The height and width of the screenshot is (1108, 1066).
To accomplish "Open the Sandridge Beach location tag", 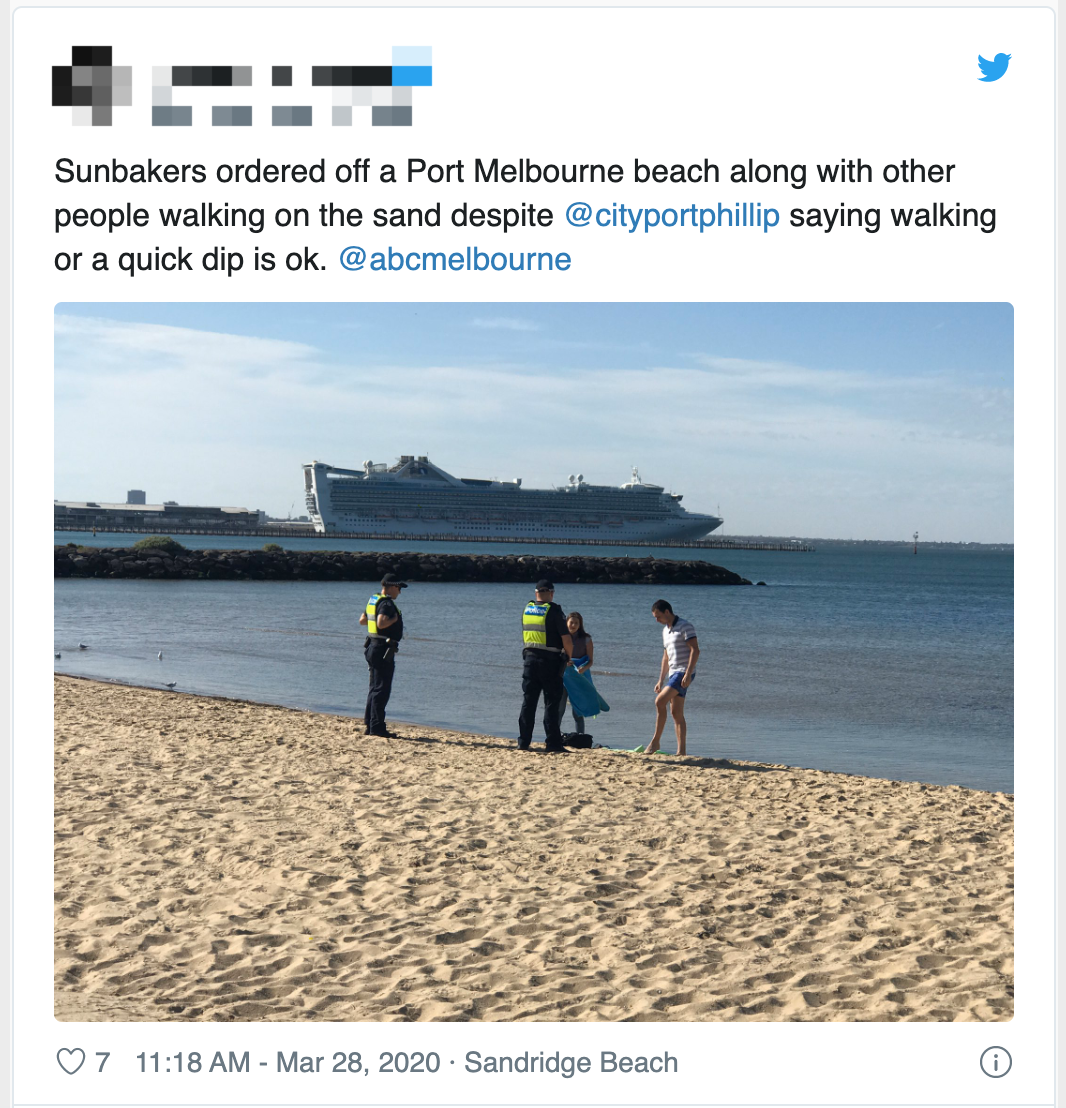I will tap(571, 1062).
